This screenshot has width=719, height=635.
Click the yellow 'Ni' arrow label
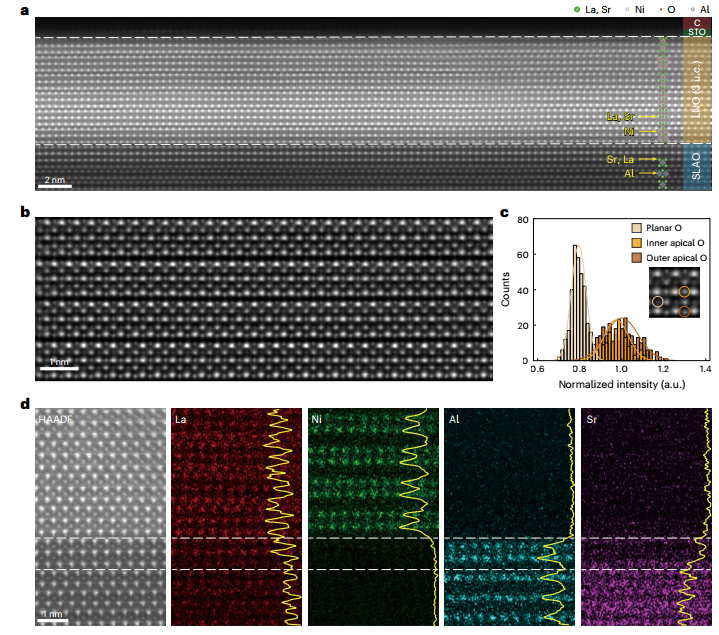tap(629, 132)
